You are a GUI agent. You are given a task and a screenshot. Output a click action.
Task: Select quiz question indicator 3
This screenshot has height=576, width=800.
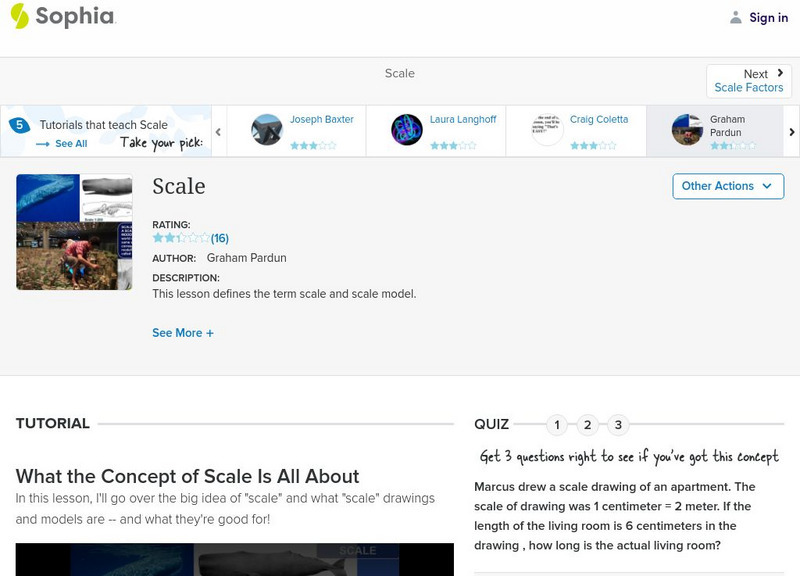coord(616,424)
